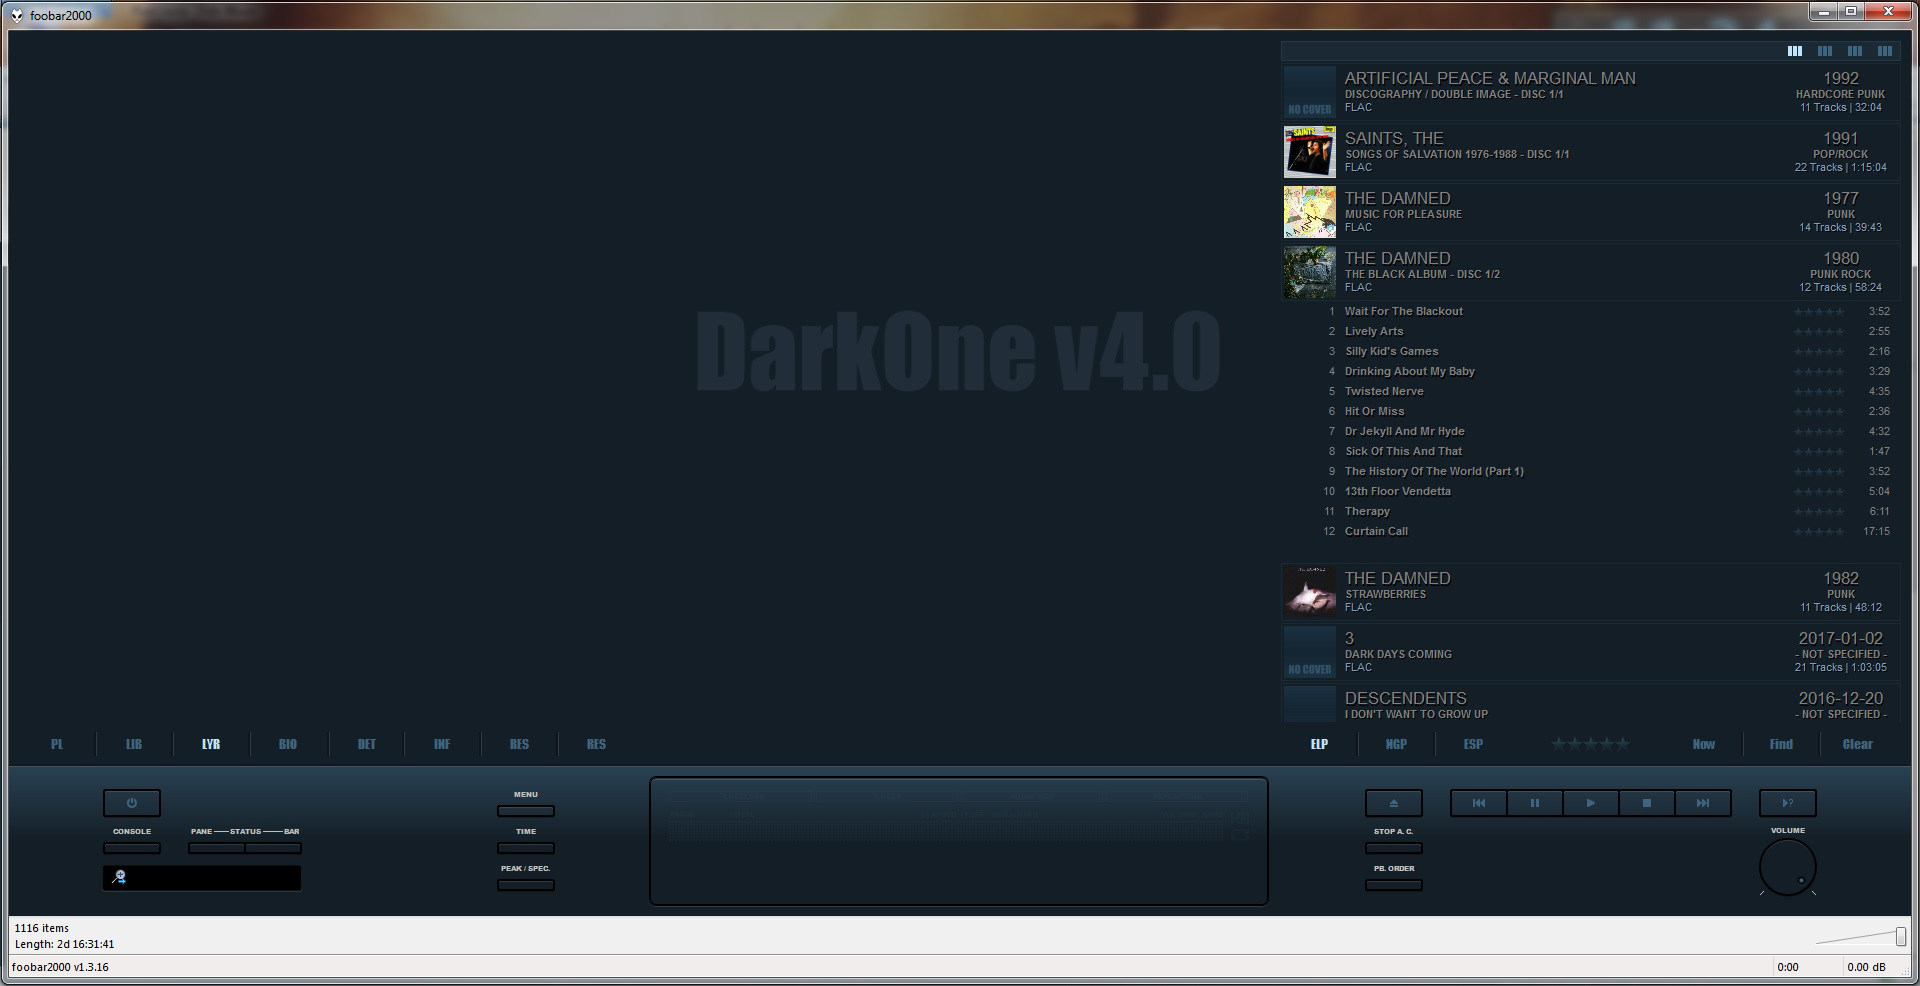This screenshot has width=1920, height=986.
Task: Open the DET tab
Action: click(x=366, y=744)
